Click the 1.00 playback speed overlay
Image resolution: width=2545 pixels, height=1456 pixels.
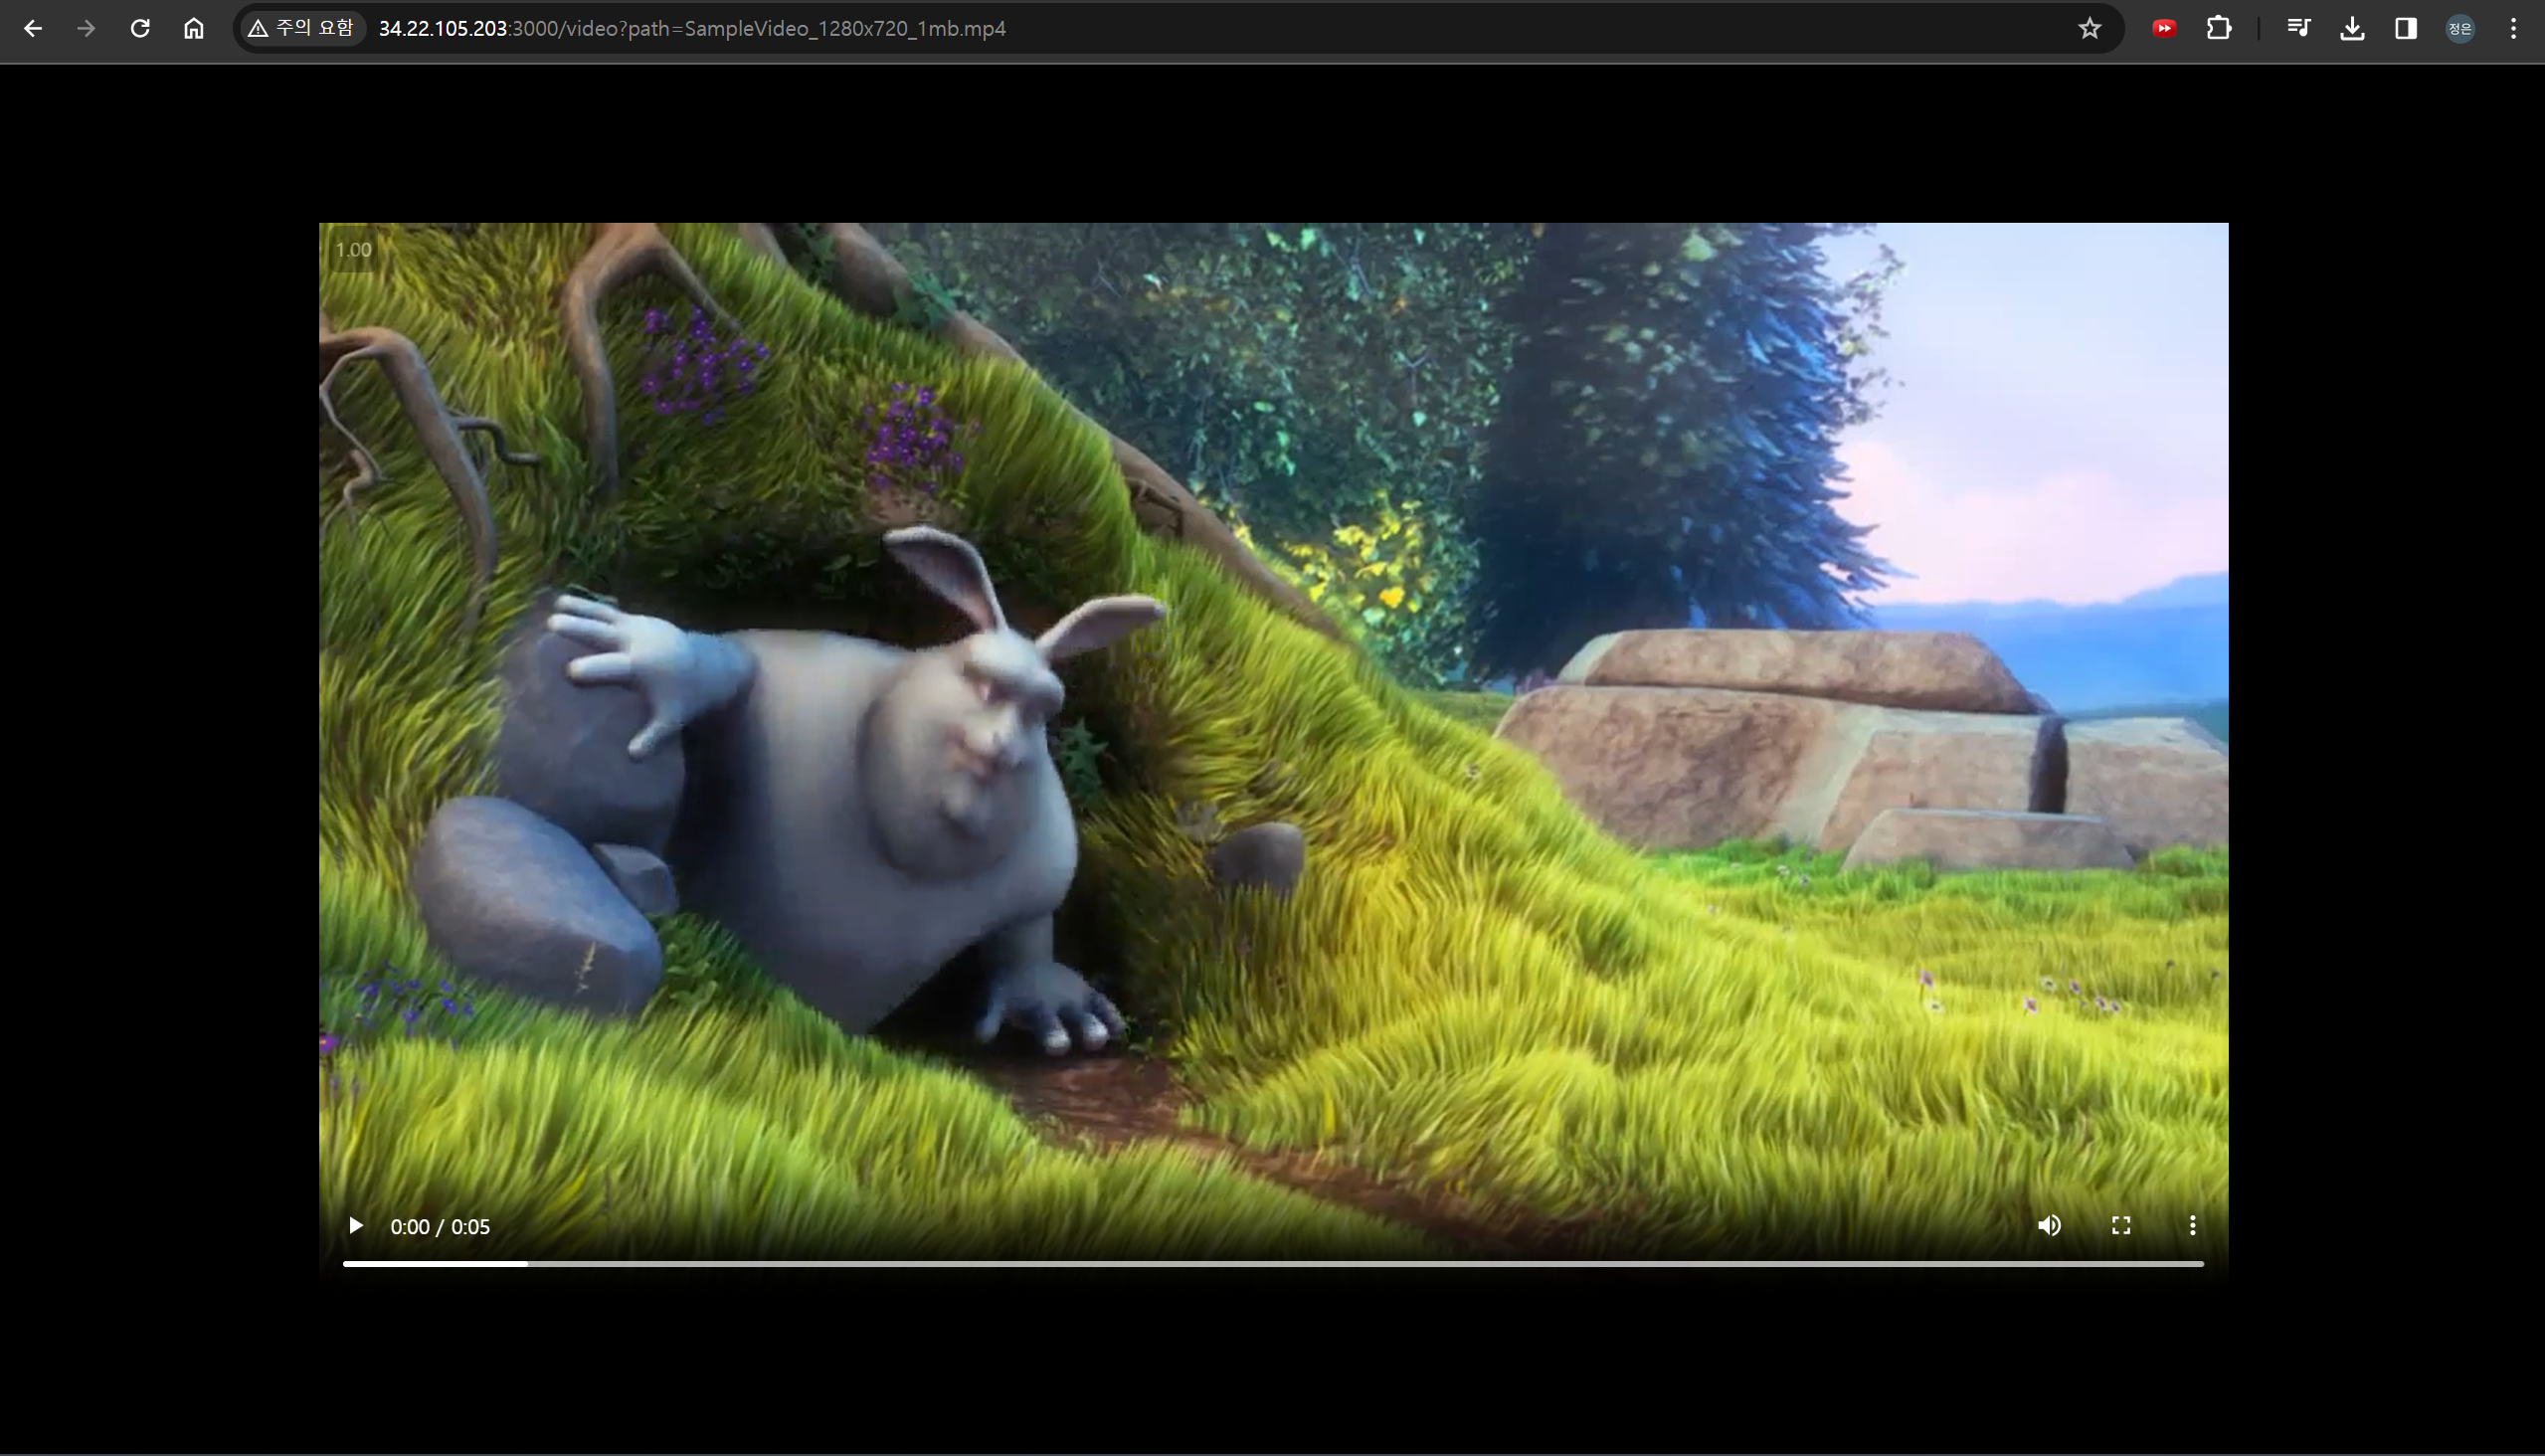coord(353,250)
